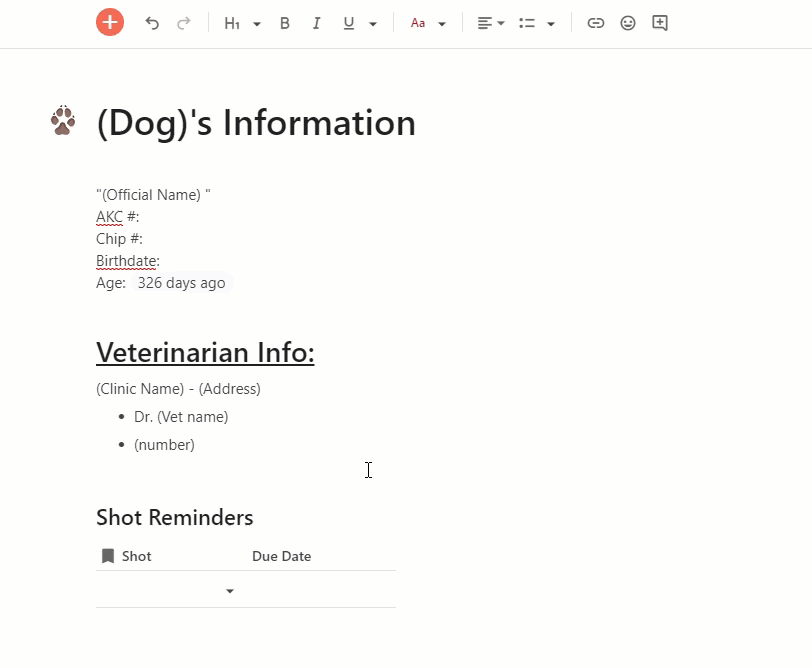Image resolution: width=812 pixels, height=668 pixels.
Task: Expand the dropdown in the empty Shot row
Action: (231, 590)
